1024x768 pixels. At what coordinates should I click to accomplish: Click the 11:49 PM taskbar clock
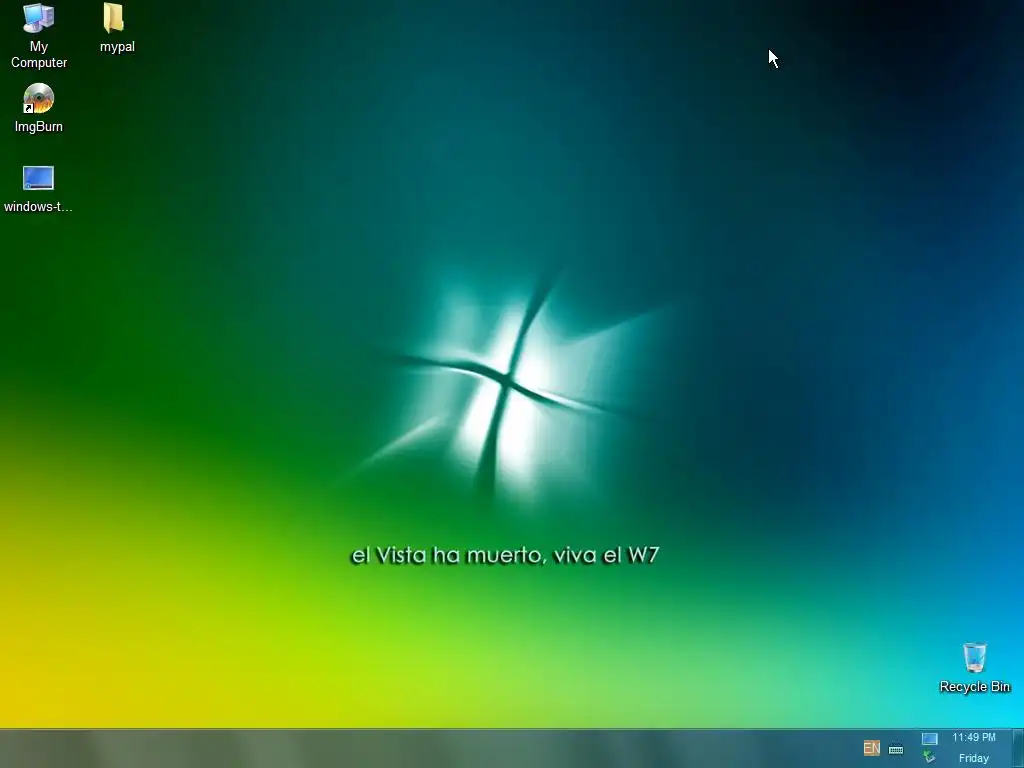click(974, 737)
